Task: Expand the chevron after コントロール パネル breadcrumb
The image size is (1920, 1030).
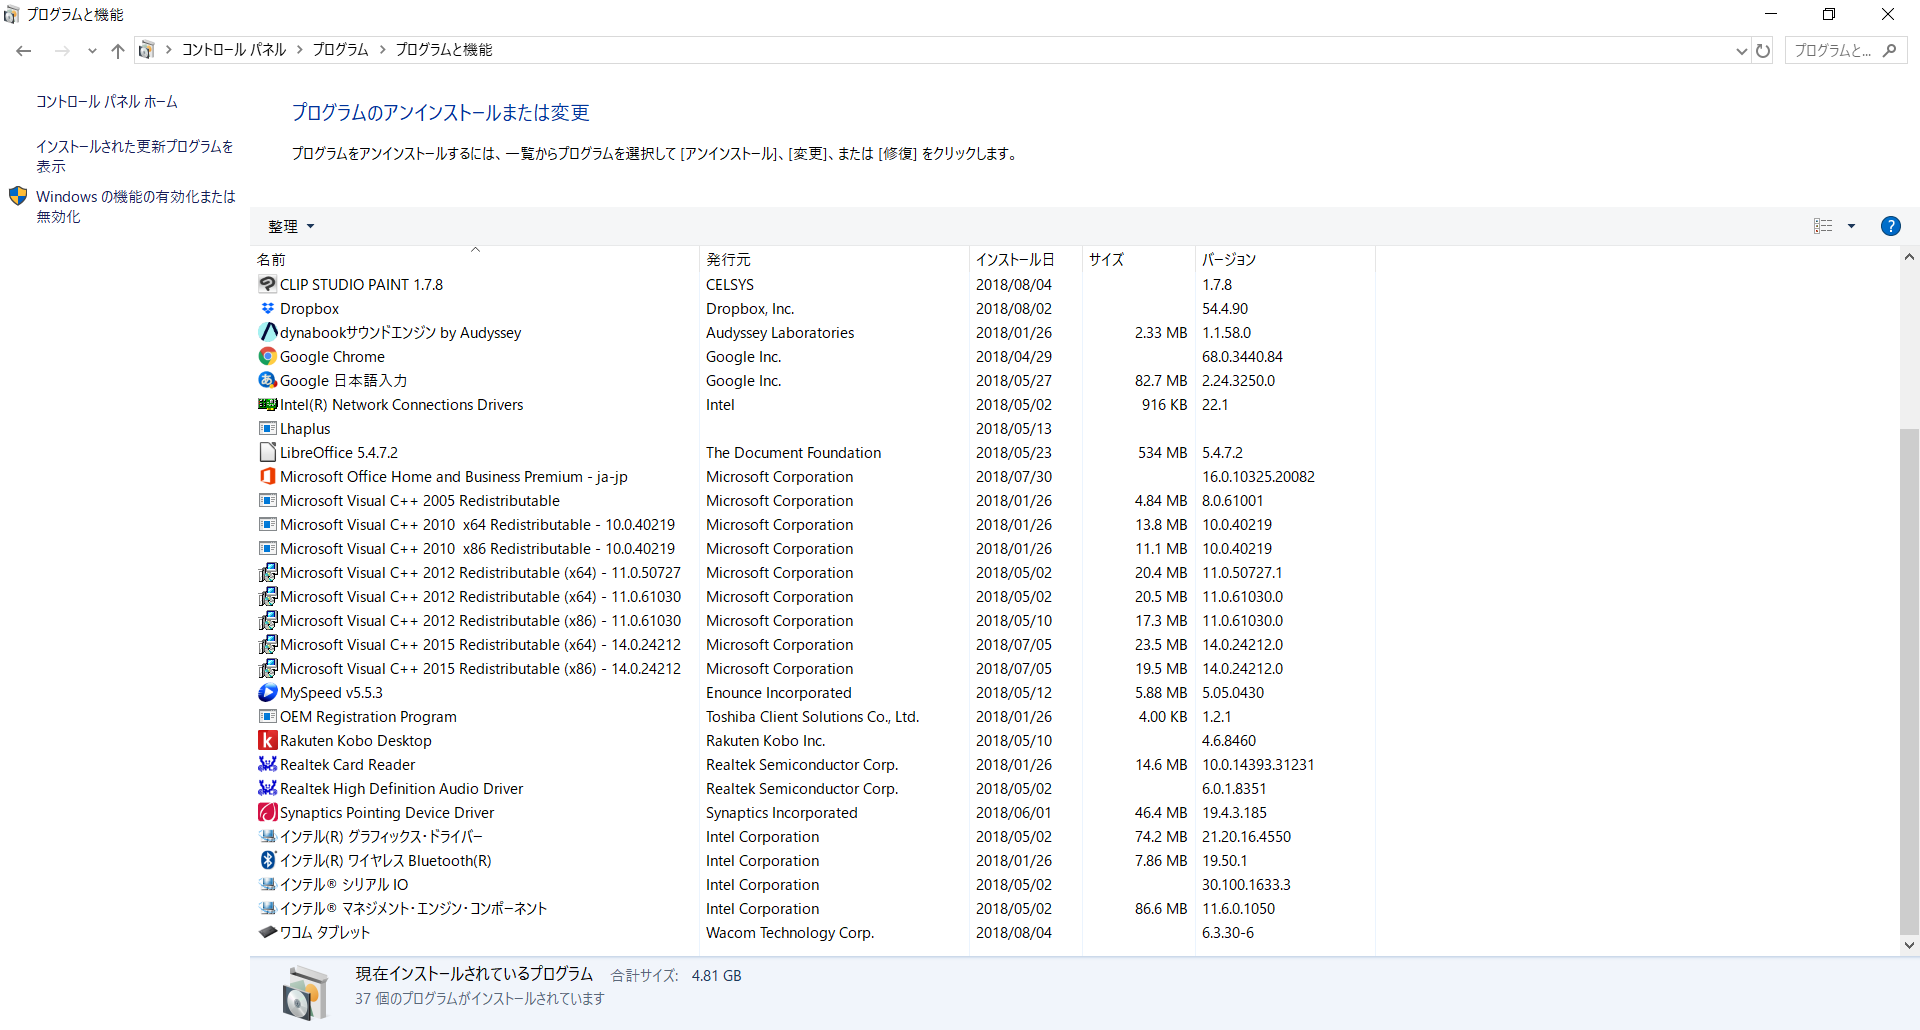Action: [x=299, y=50]
